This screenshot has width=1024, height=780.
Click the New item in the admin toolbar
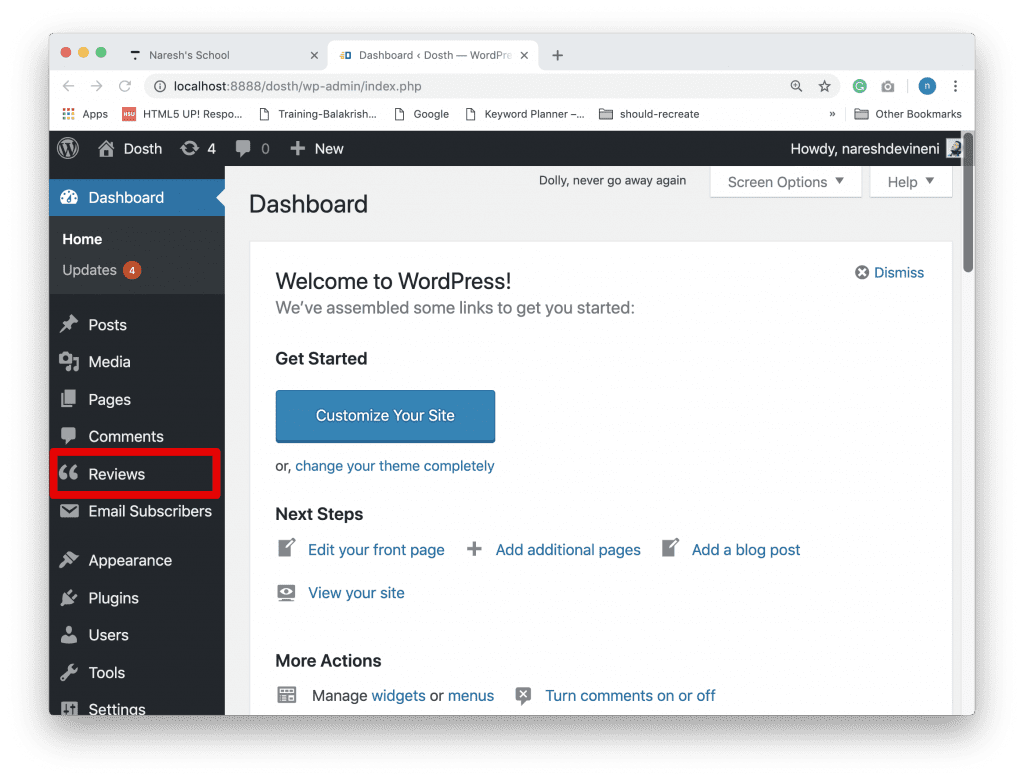[x=316, y=148]
